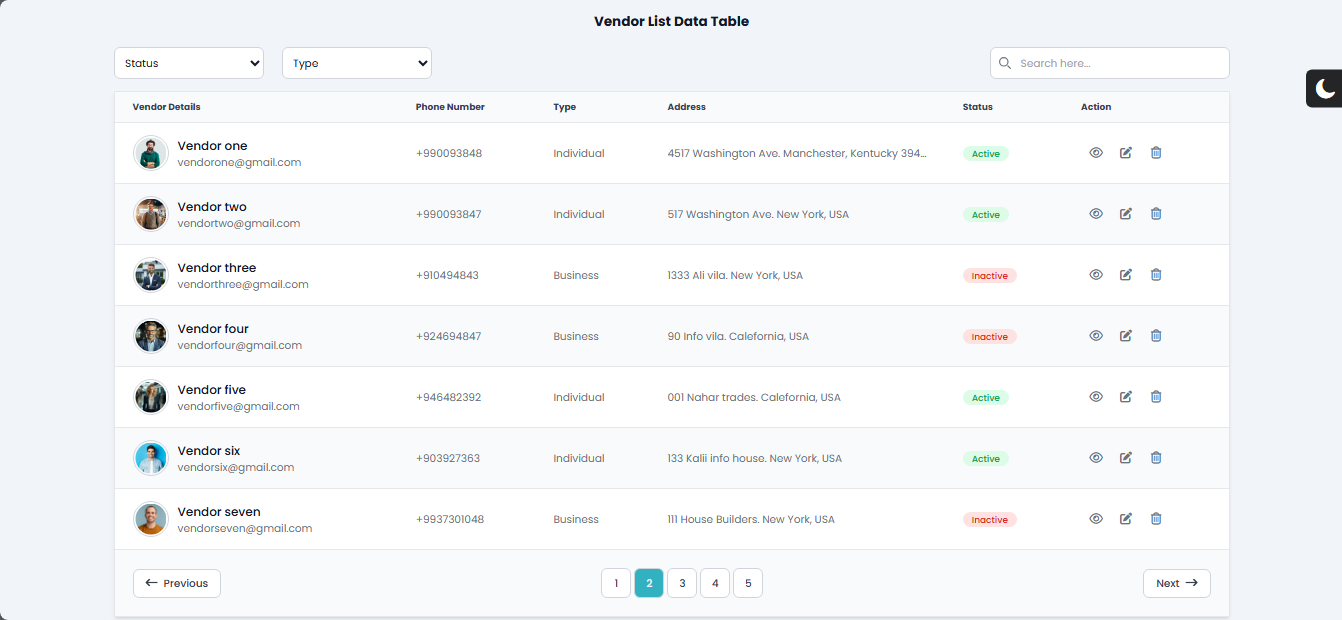Edit Vendor five with pencil icon
The image size is (1342, 620).
click(1126, 397)
